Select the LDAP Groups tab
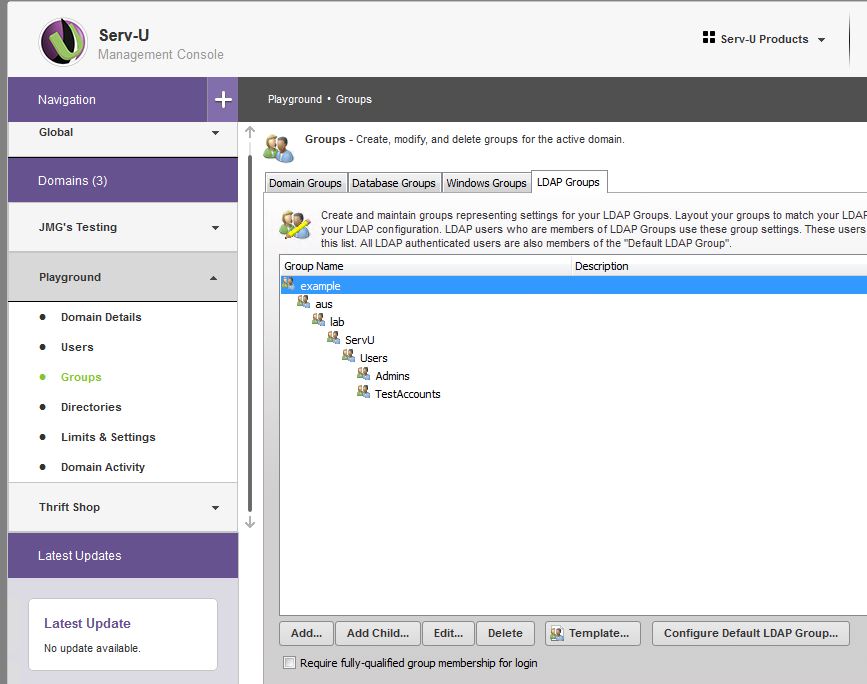Image resolution: width=867 pixels, height=684 pixels. point(568,182)
